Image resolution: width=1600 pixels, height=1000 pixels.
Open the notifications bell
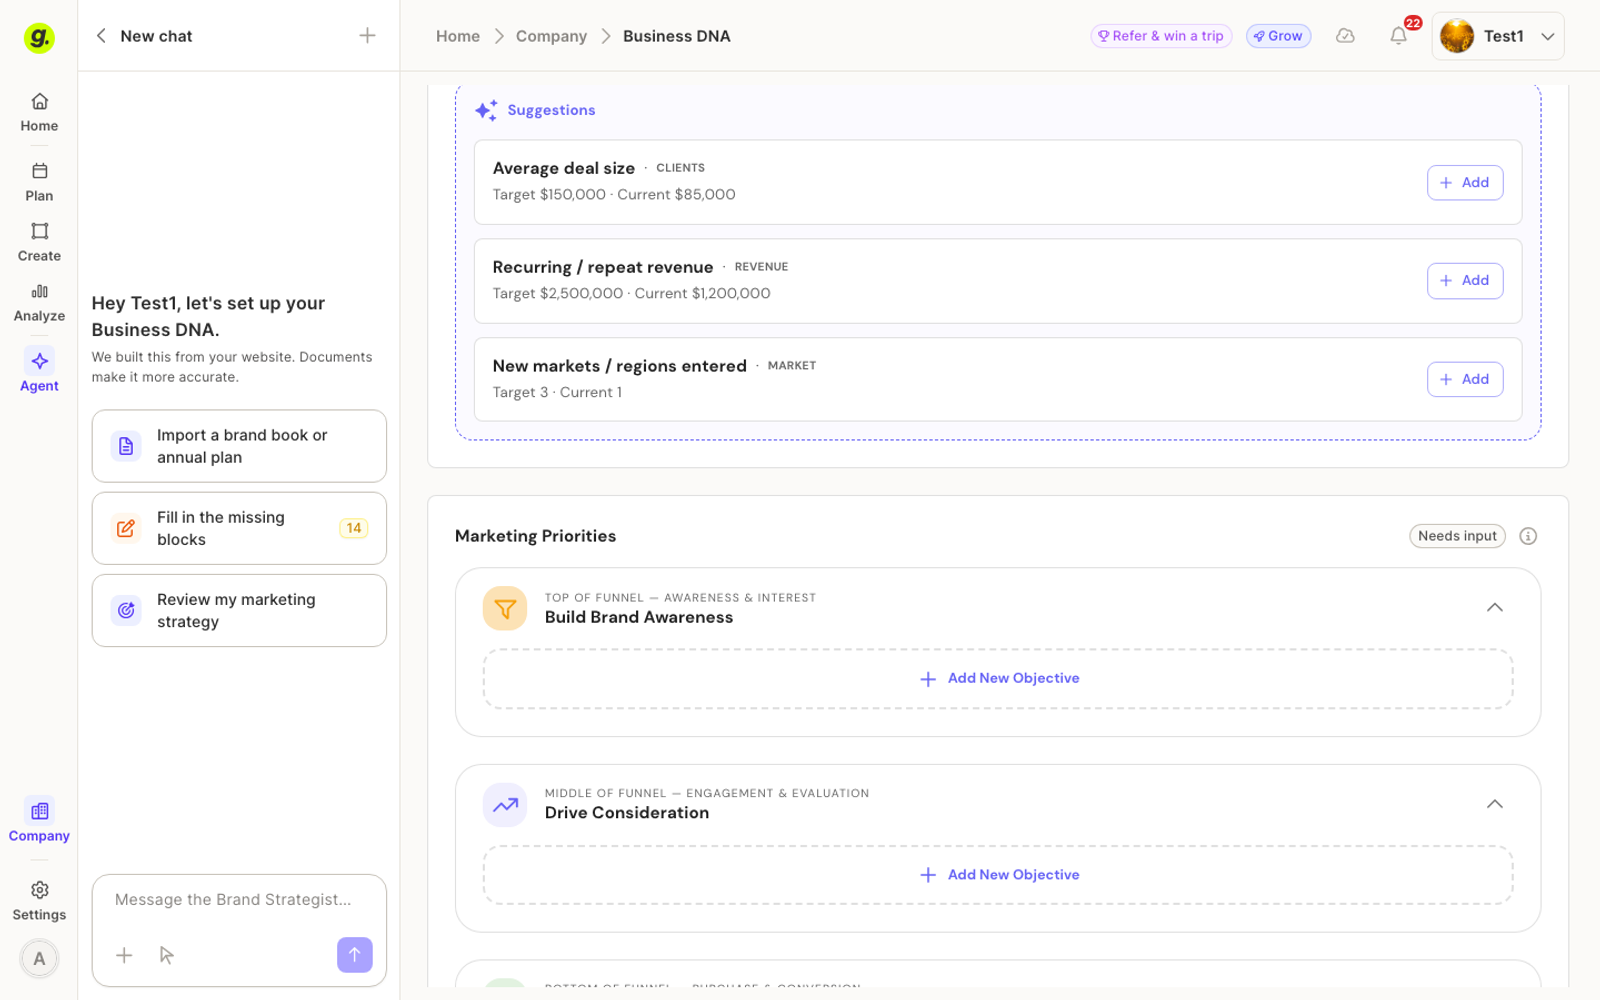click(1398, 36)
